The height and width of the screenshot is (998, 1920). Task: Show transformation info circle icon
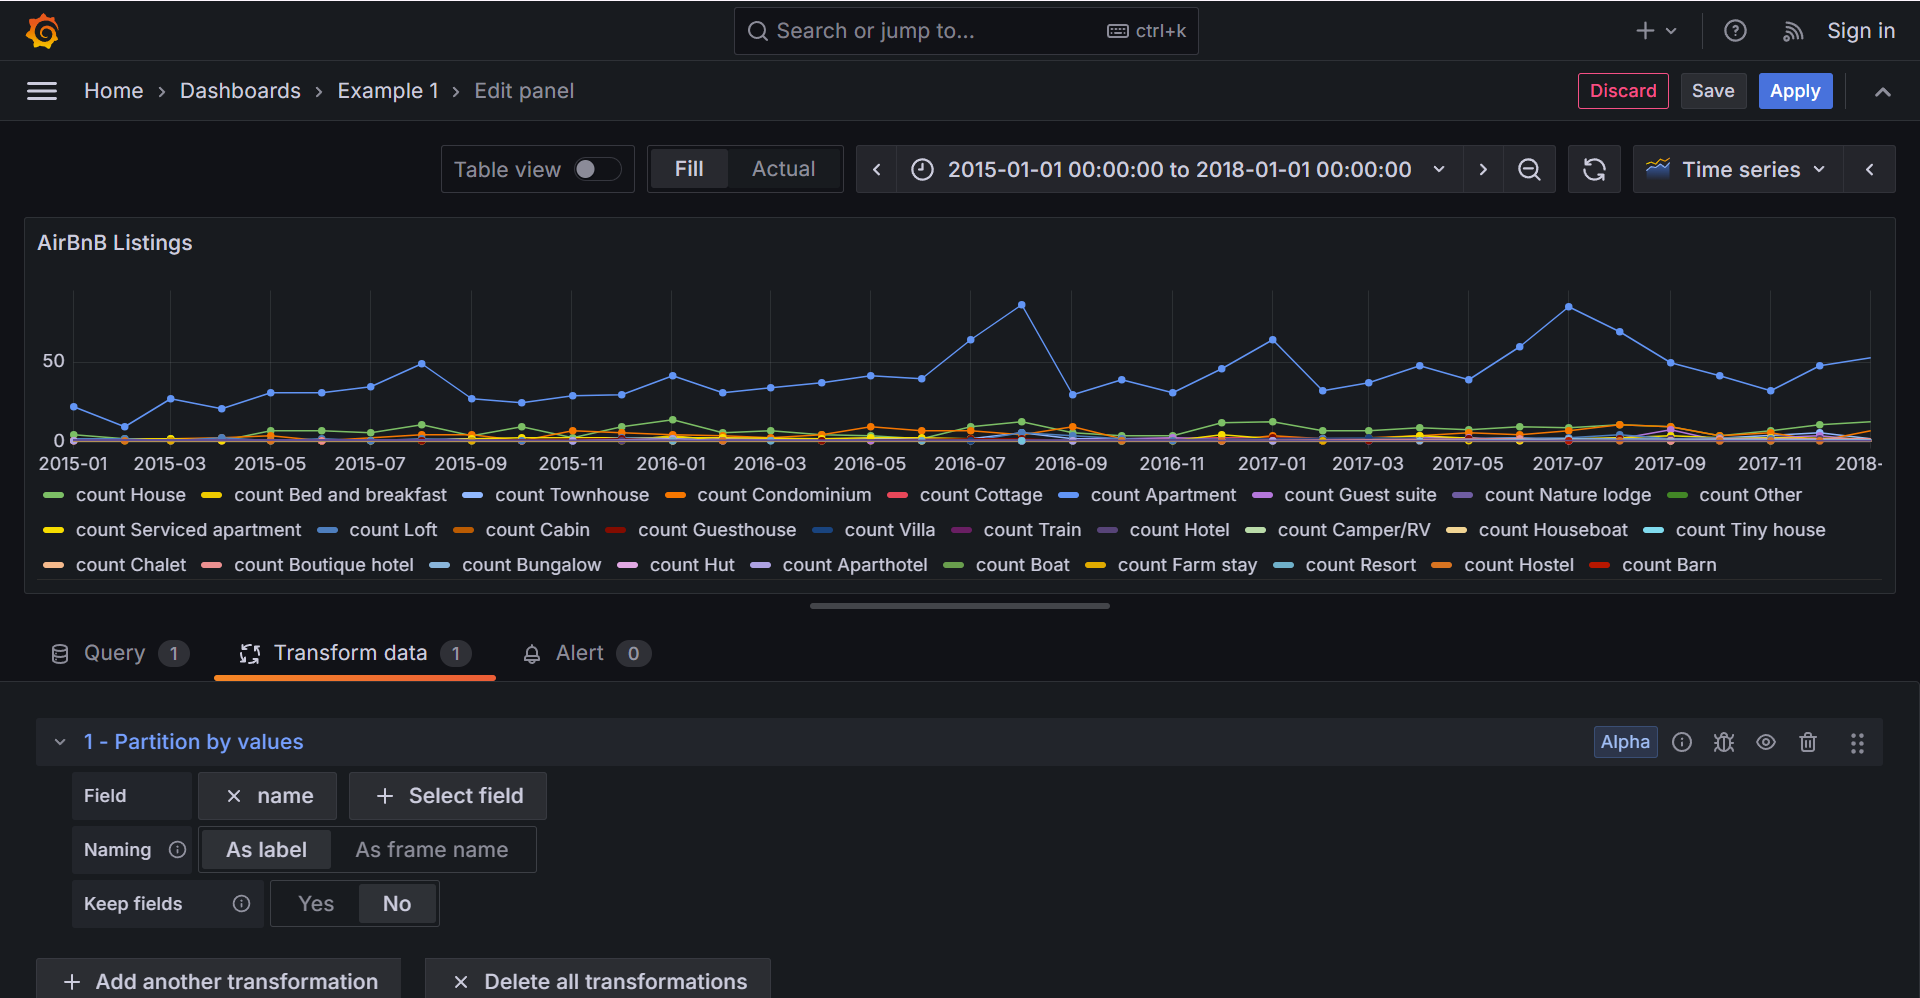(x=1682, y=742)
